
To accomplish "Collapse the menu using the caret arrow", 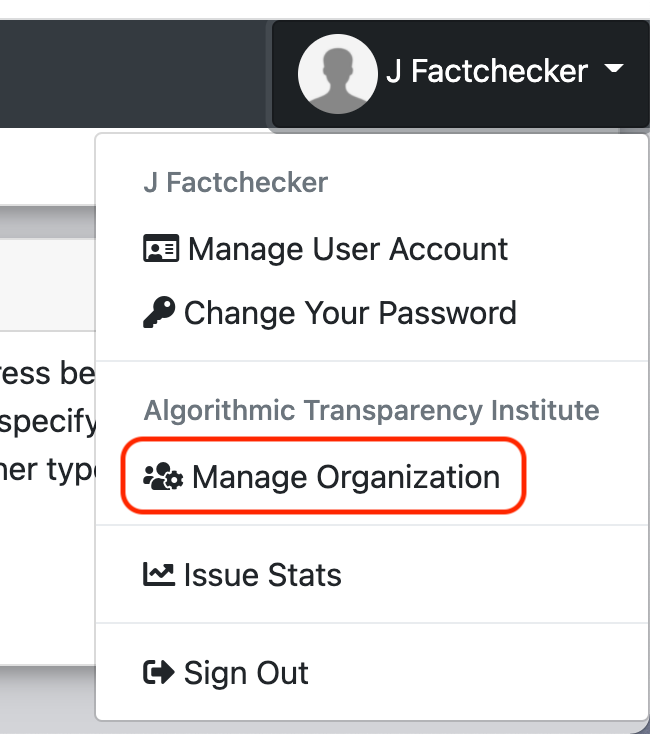I will click(x=613, y=70).
